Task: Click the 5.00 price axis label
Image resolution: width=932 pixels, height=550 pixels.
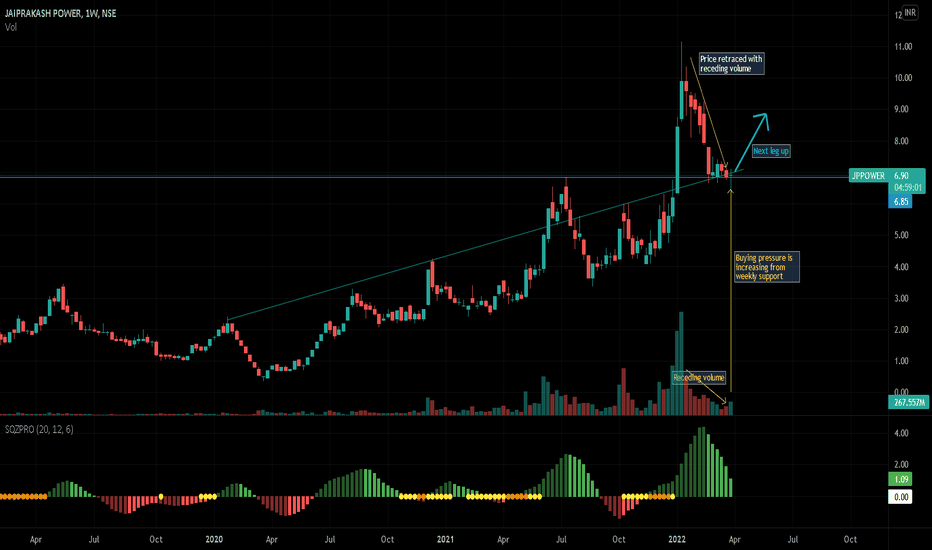Action: 901,235
